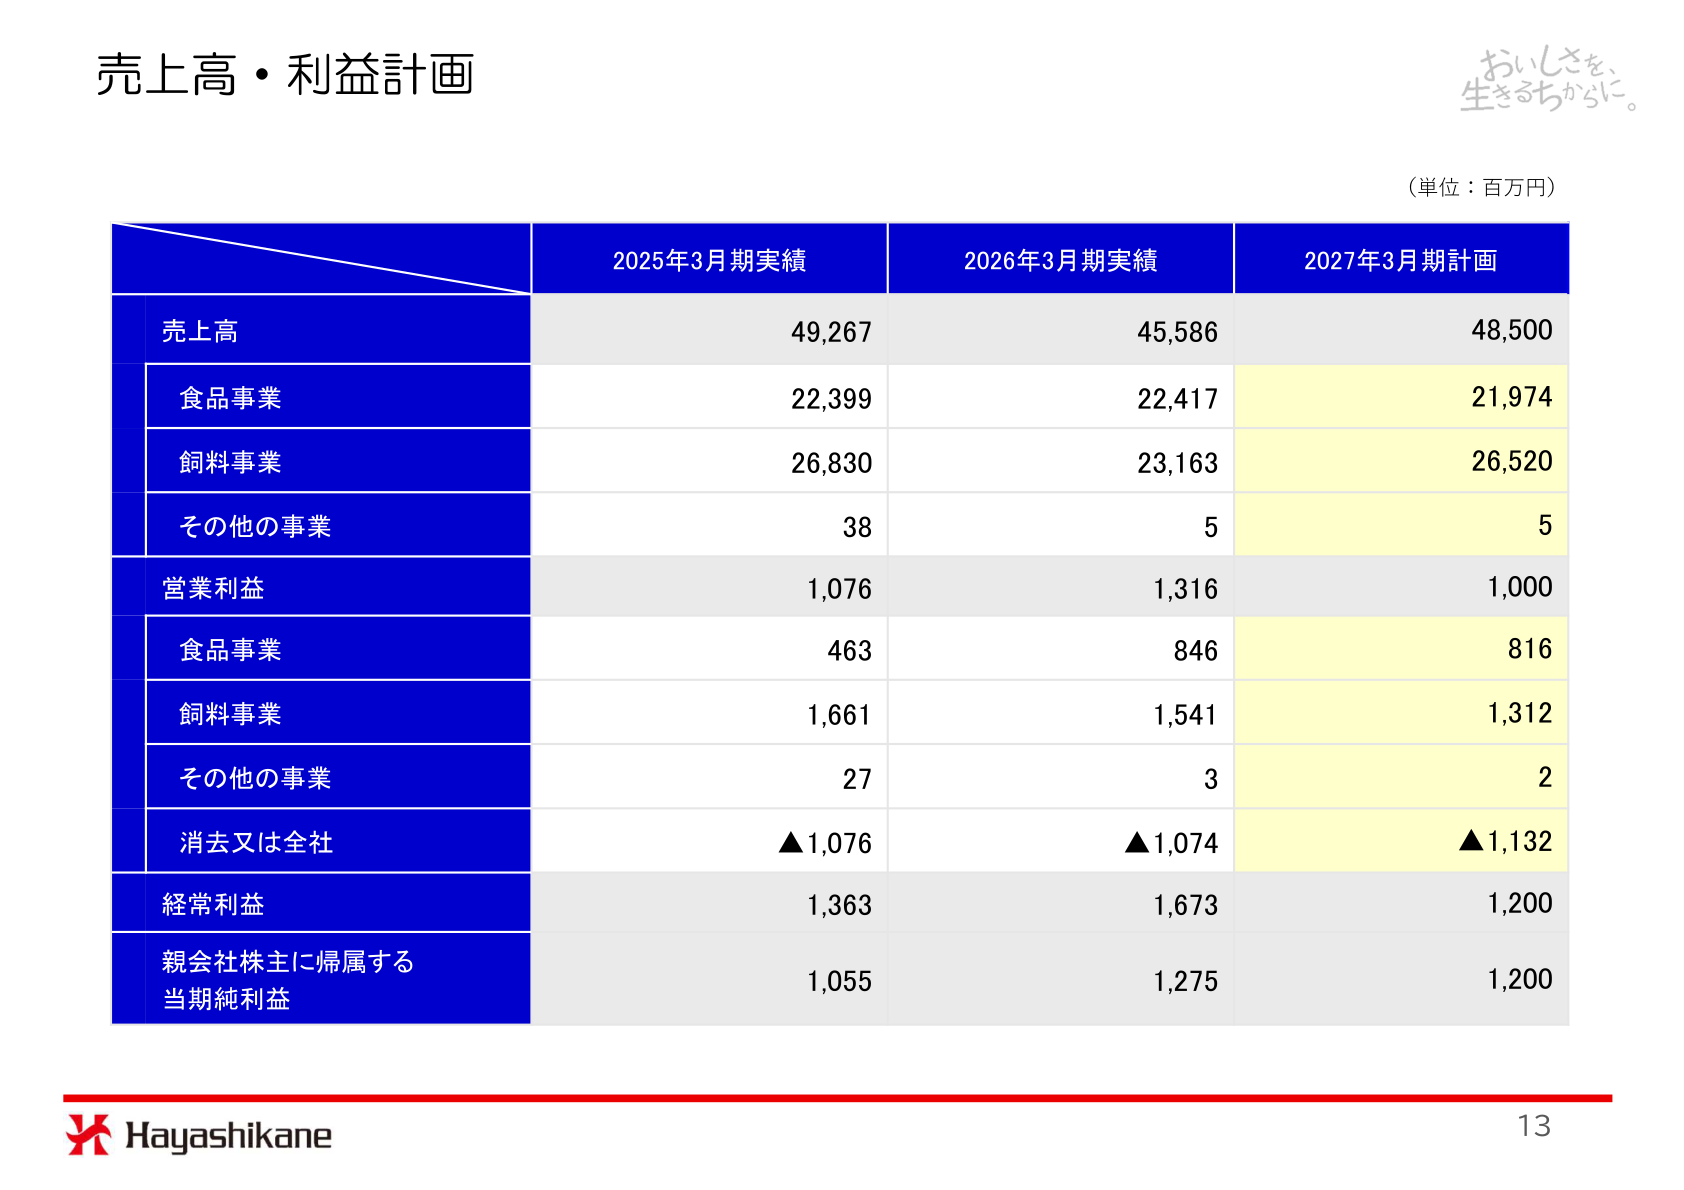1684x1190 pixels.
Task: Click the 親会社株主に帰属する当期純利益 row label
Action: (288, 980)
